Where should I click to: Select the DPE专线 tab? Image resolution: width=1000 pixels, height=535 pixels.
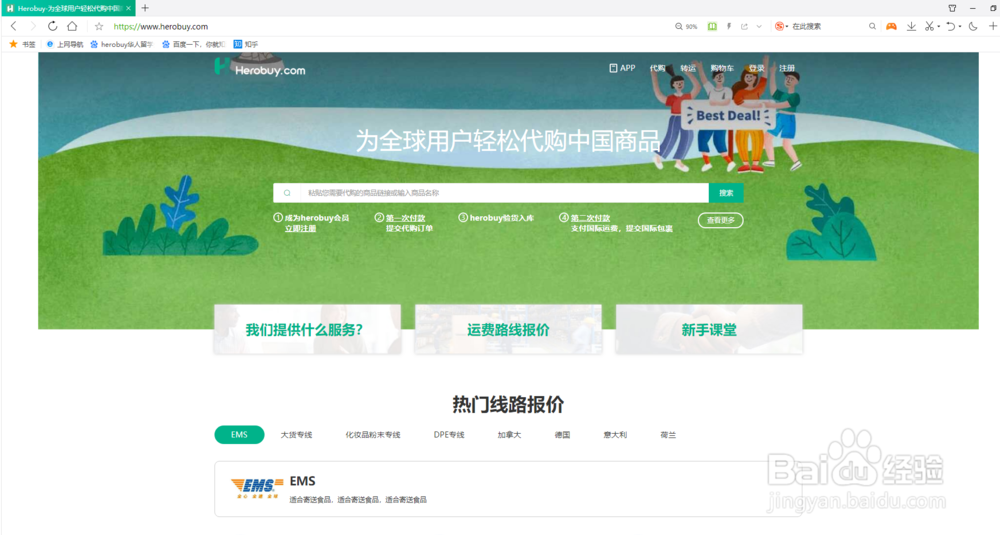pyautogui.click(x=449, y=435)
